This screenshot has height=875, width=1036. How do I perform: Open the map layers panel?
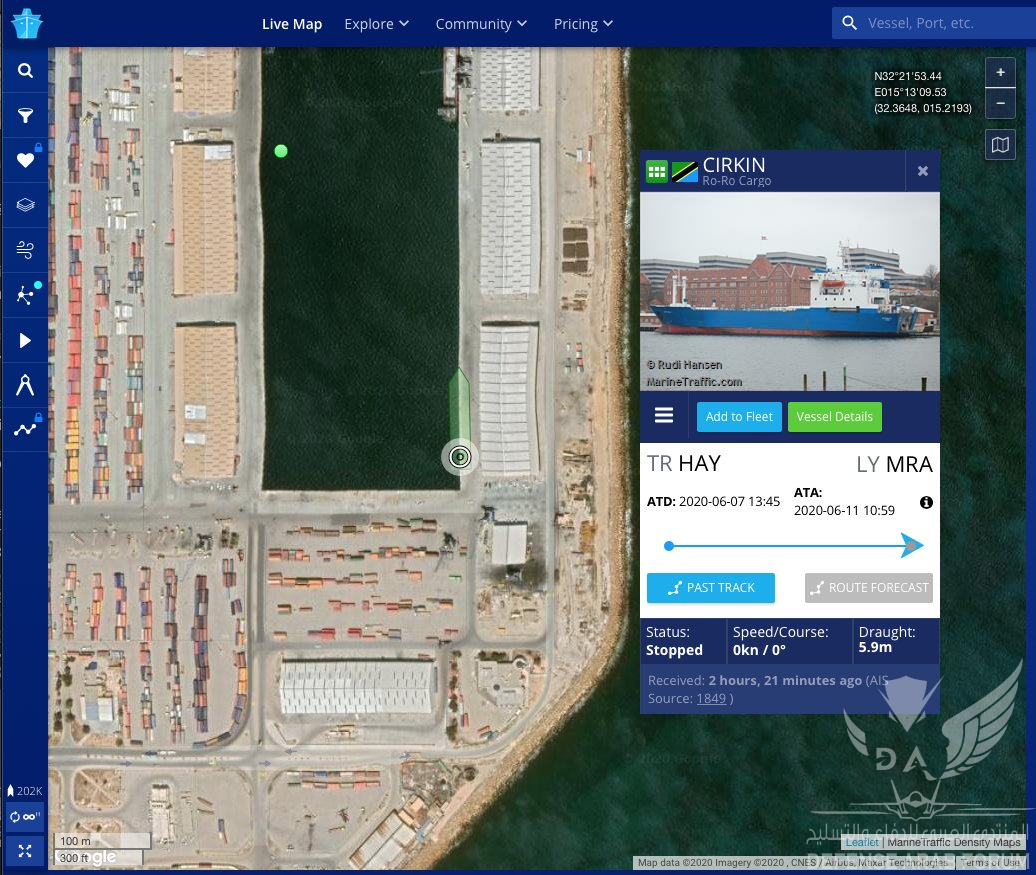click(25, 205)
